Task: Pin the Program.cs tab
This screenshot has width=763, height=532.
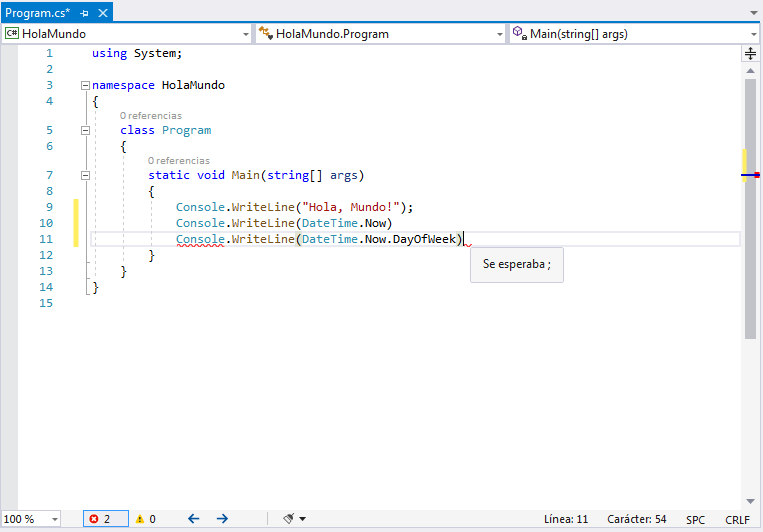Action: click(x=85, y=13)
